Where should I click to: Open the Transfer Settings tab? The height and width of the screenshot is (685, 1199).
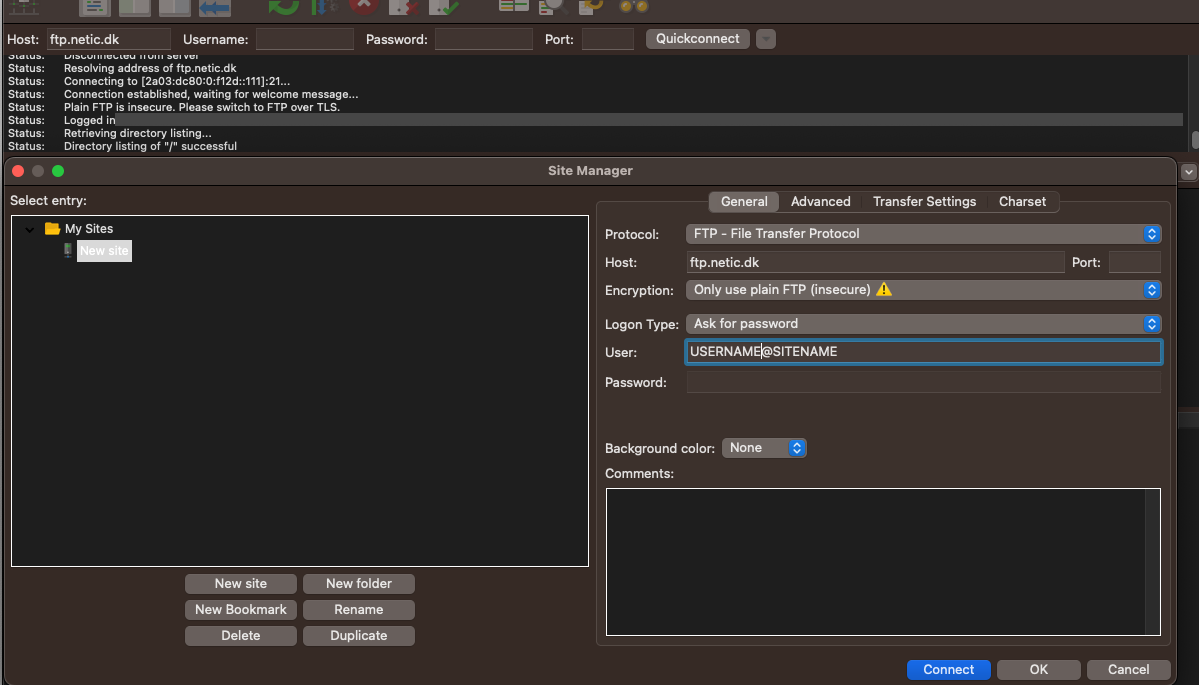pyautogui.click(x=924, y=202)
